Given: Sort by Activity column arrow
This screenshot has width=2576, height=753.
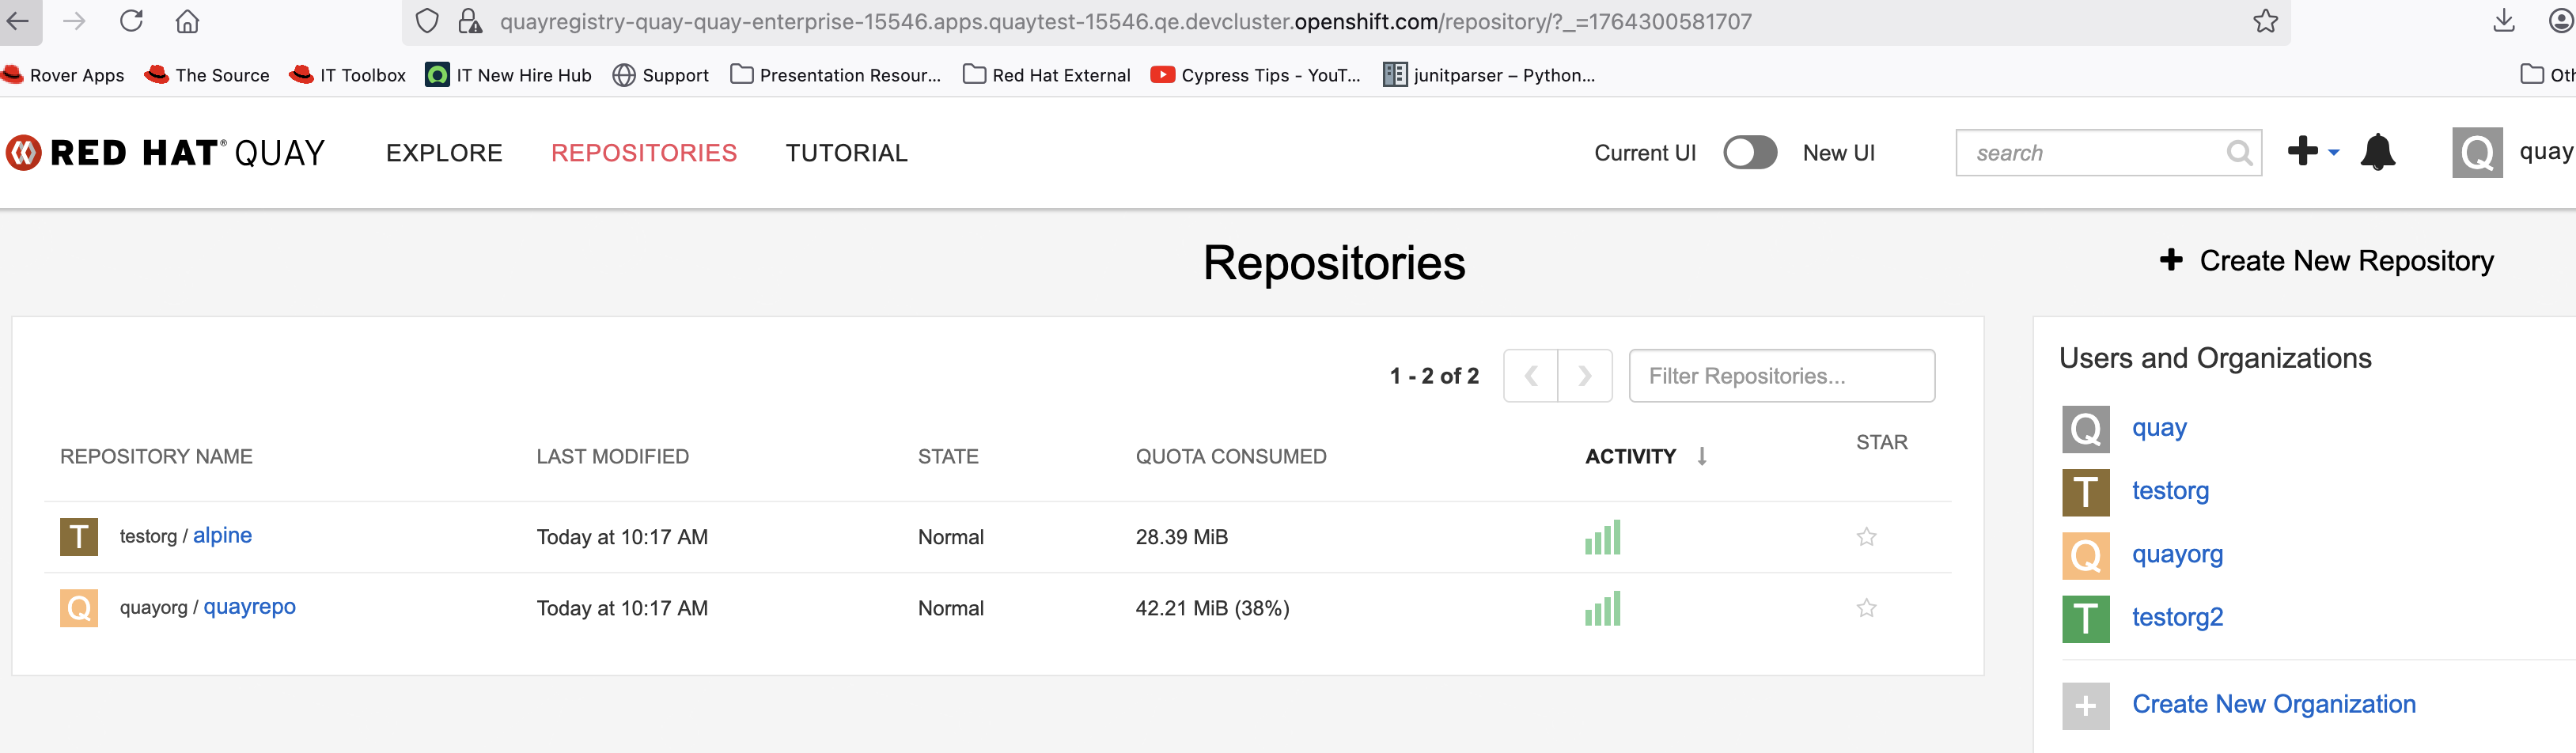Looking at the screenshot, I should click(1701, 456).
